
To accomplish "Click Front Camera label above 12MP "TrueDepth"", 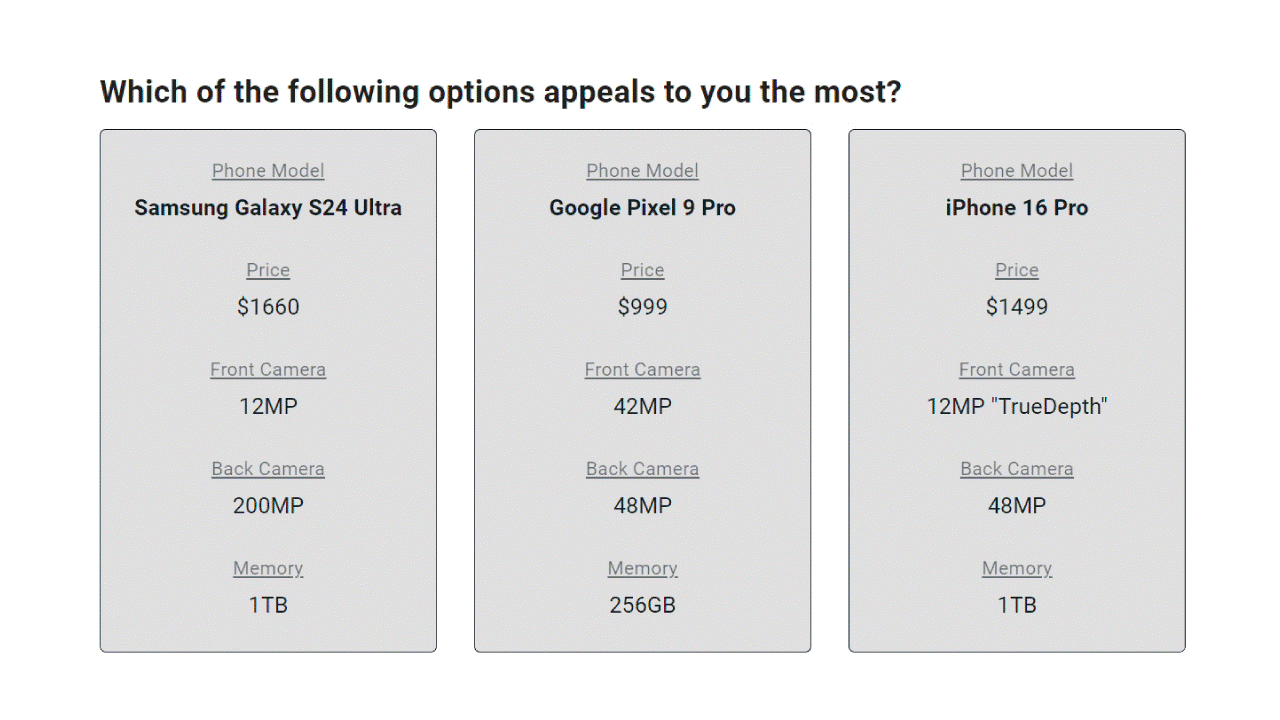I will tap(1017, 369).
